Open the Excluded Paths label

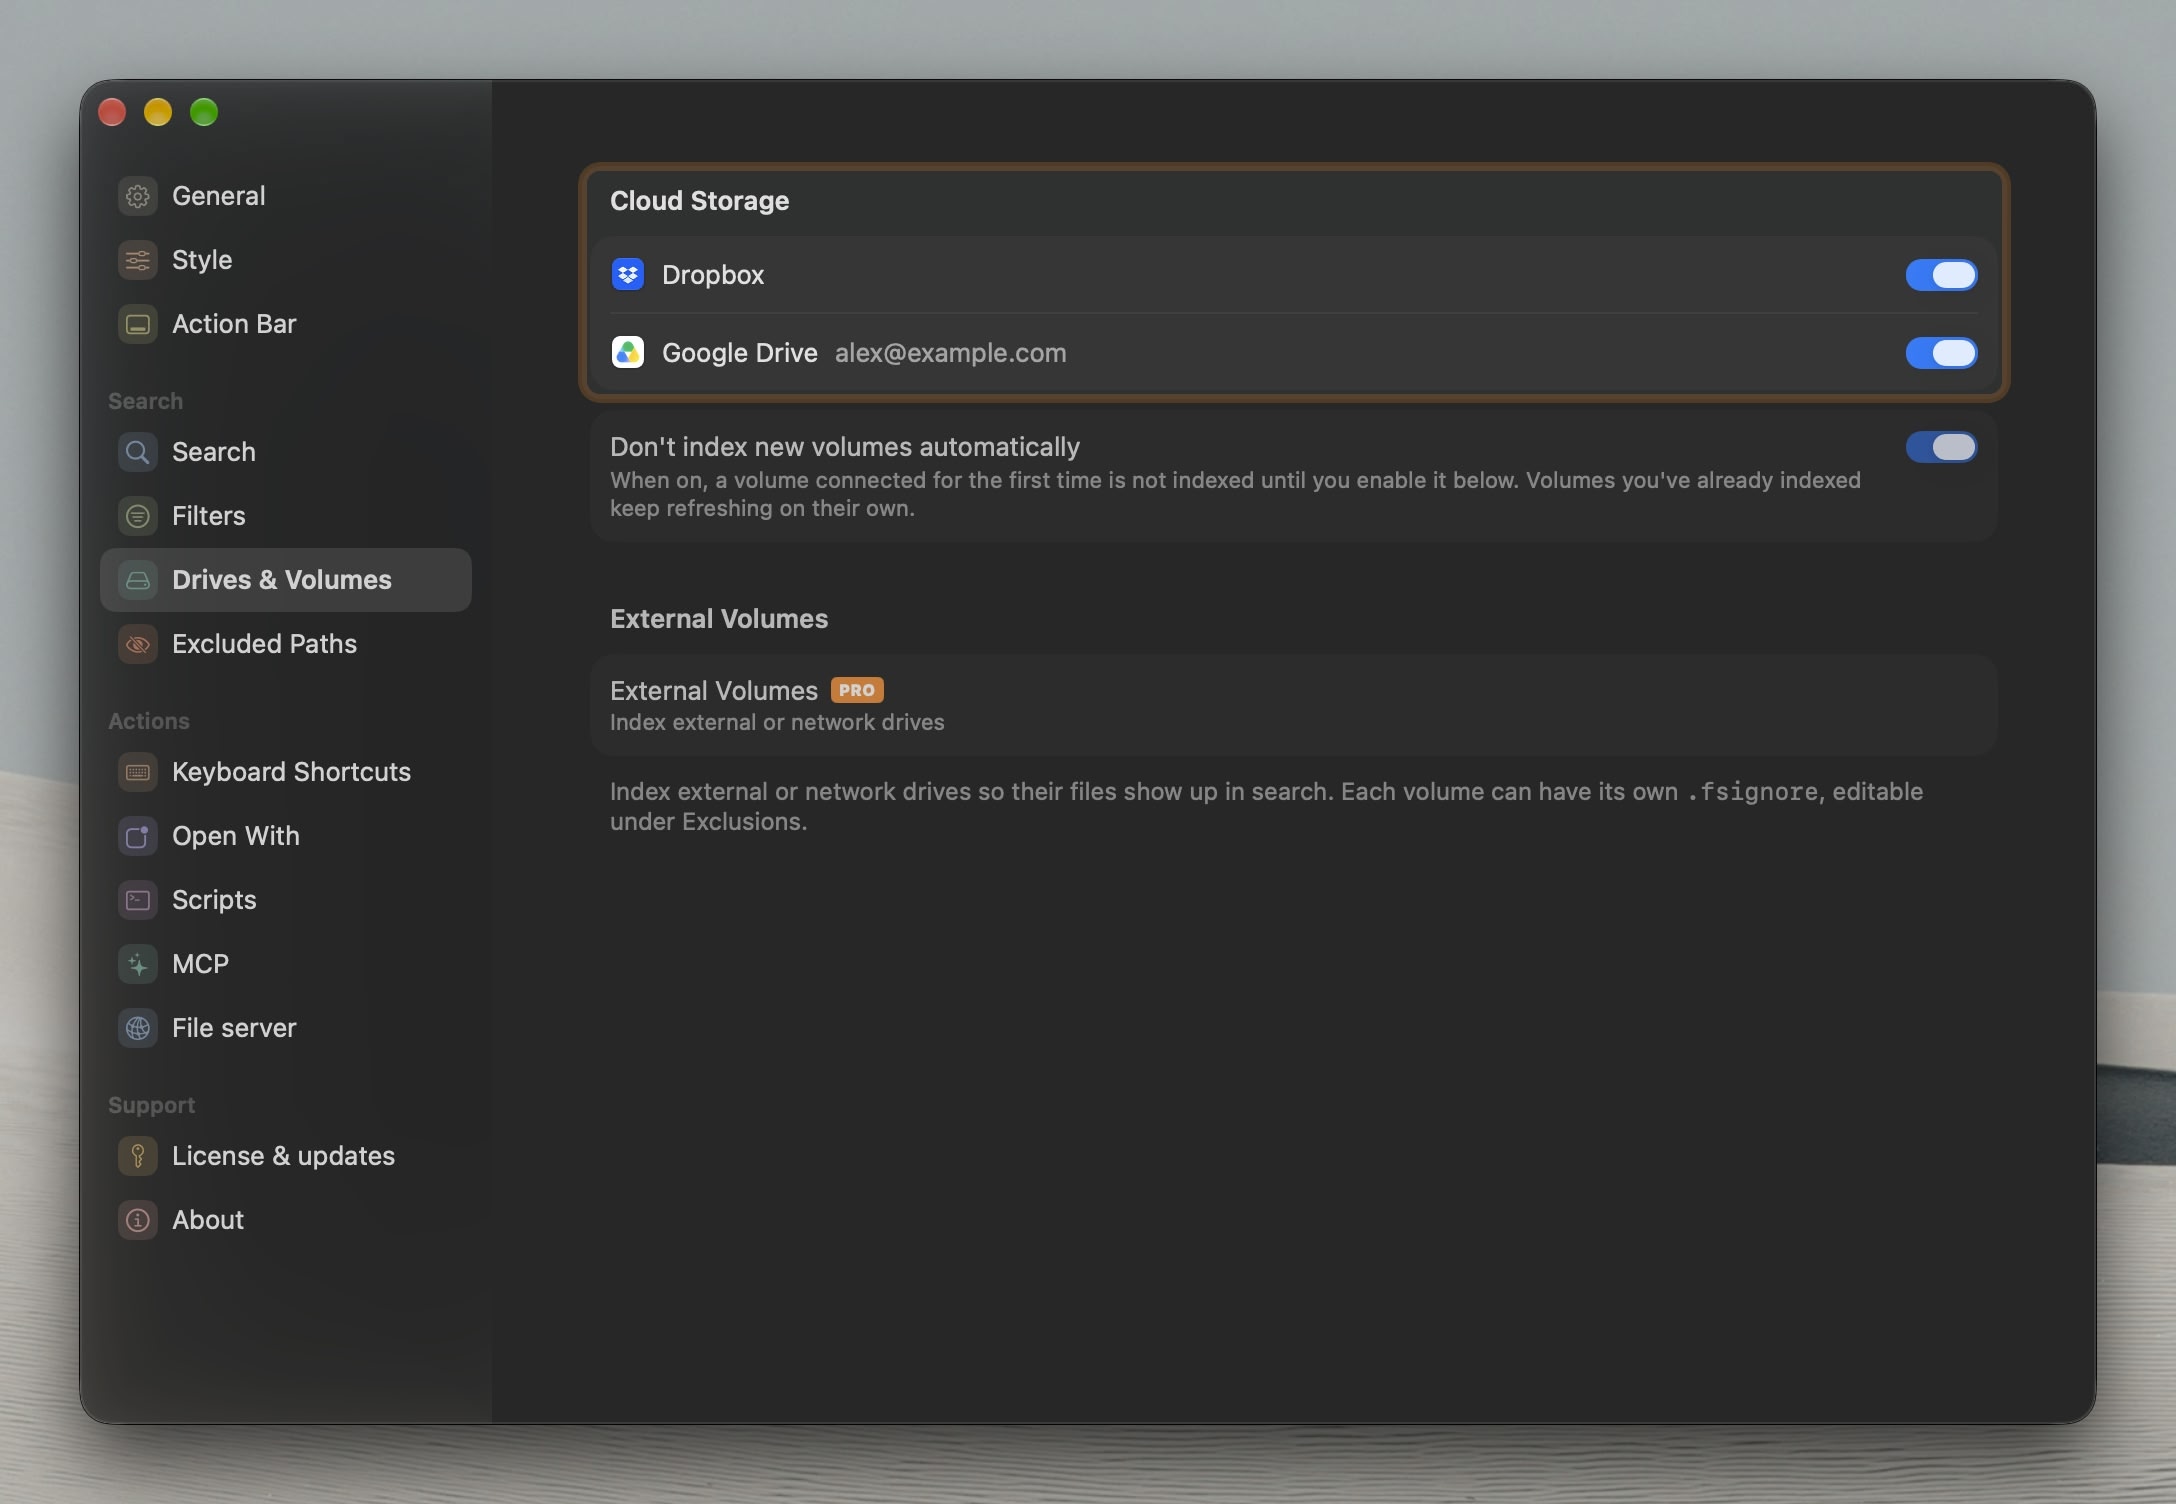tap(264, 644)
